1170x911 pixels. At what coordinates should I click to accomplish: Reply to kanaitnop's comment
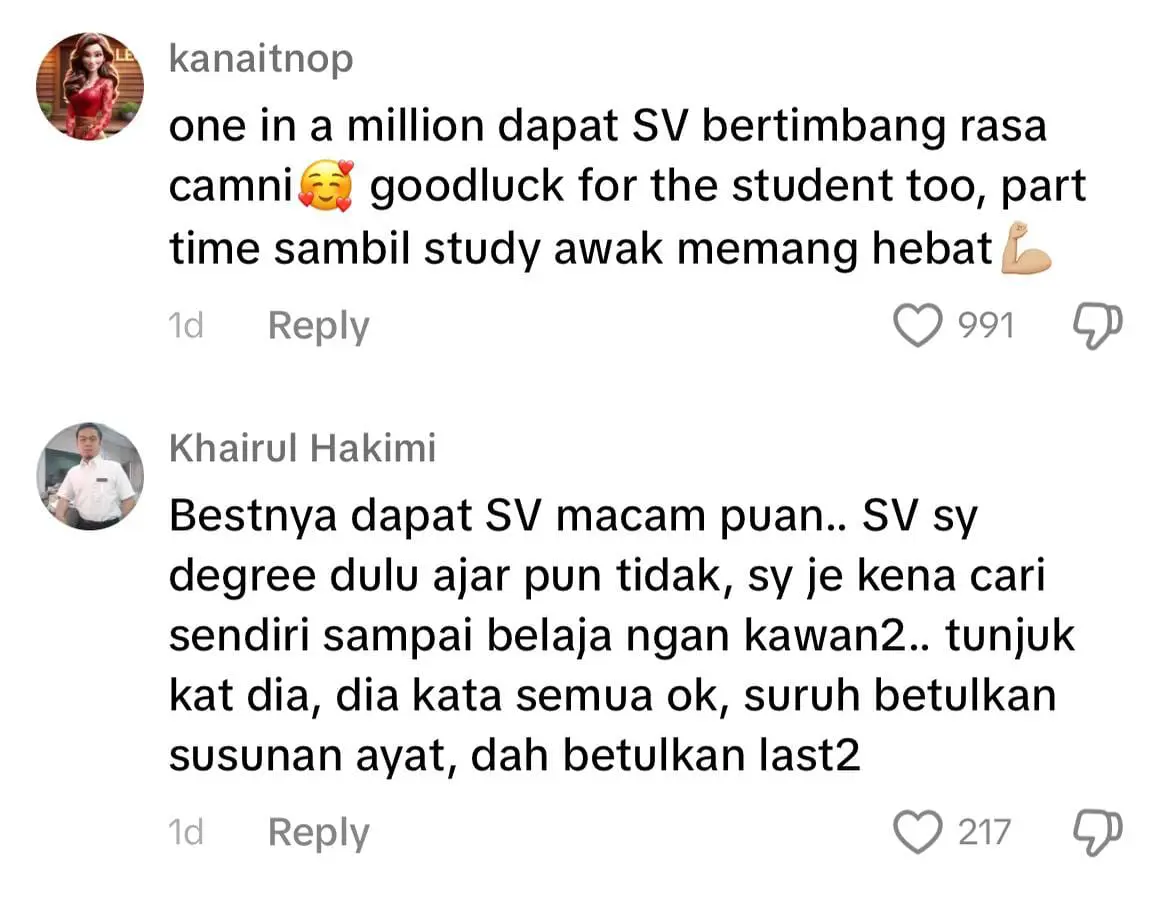point(319,326)
